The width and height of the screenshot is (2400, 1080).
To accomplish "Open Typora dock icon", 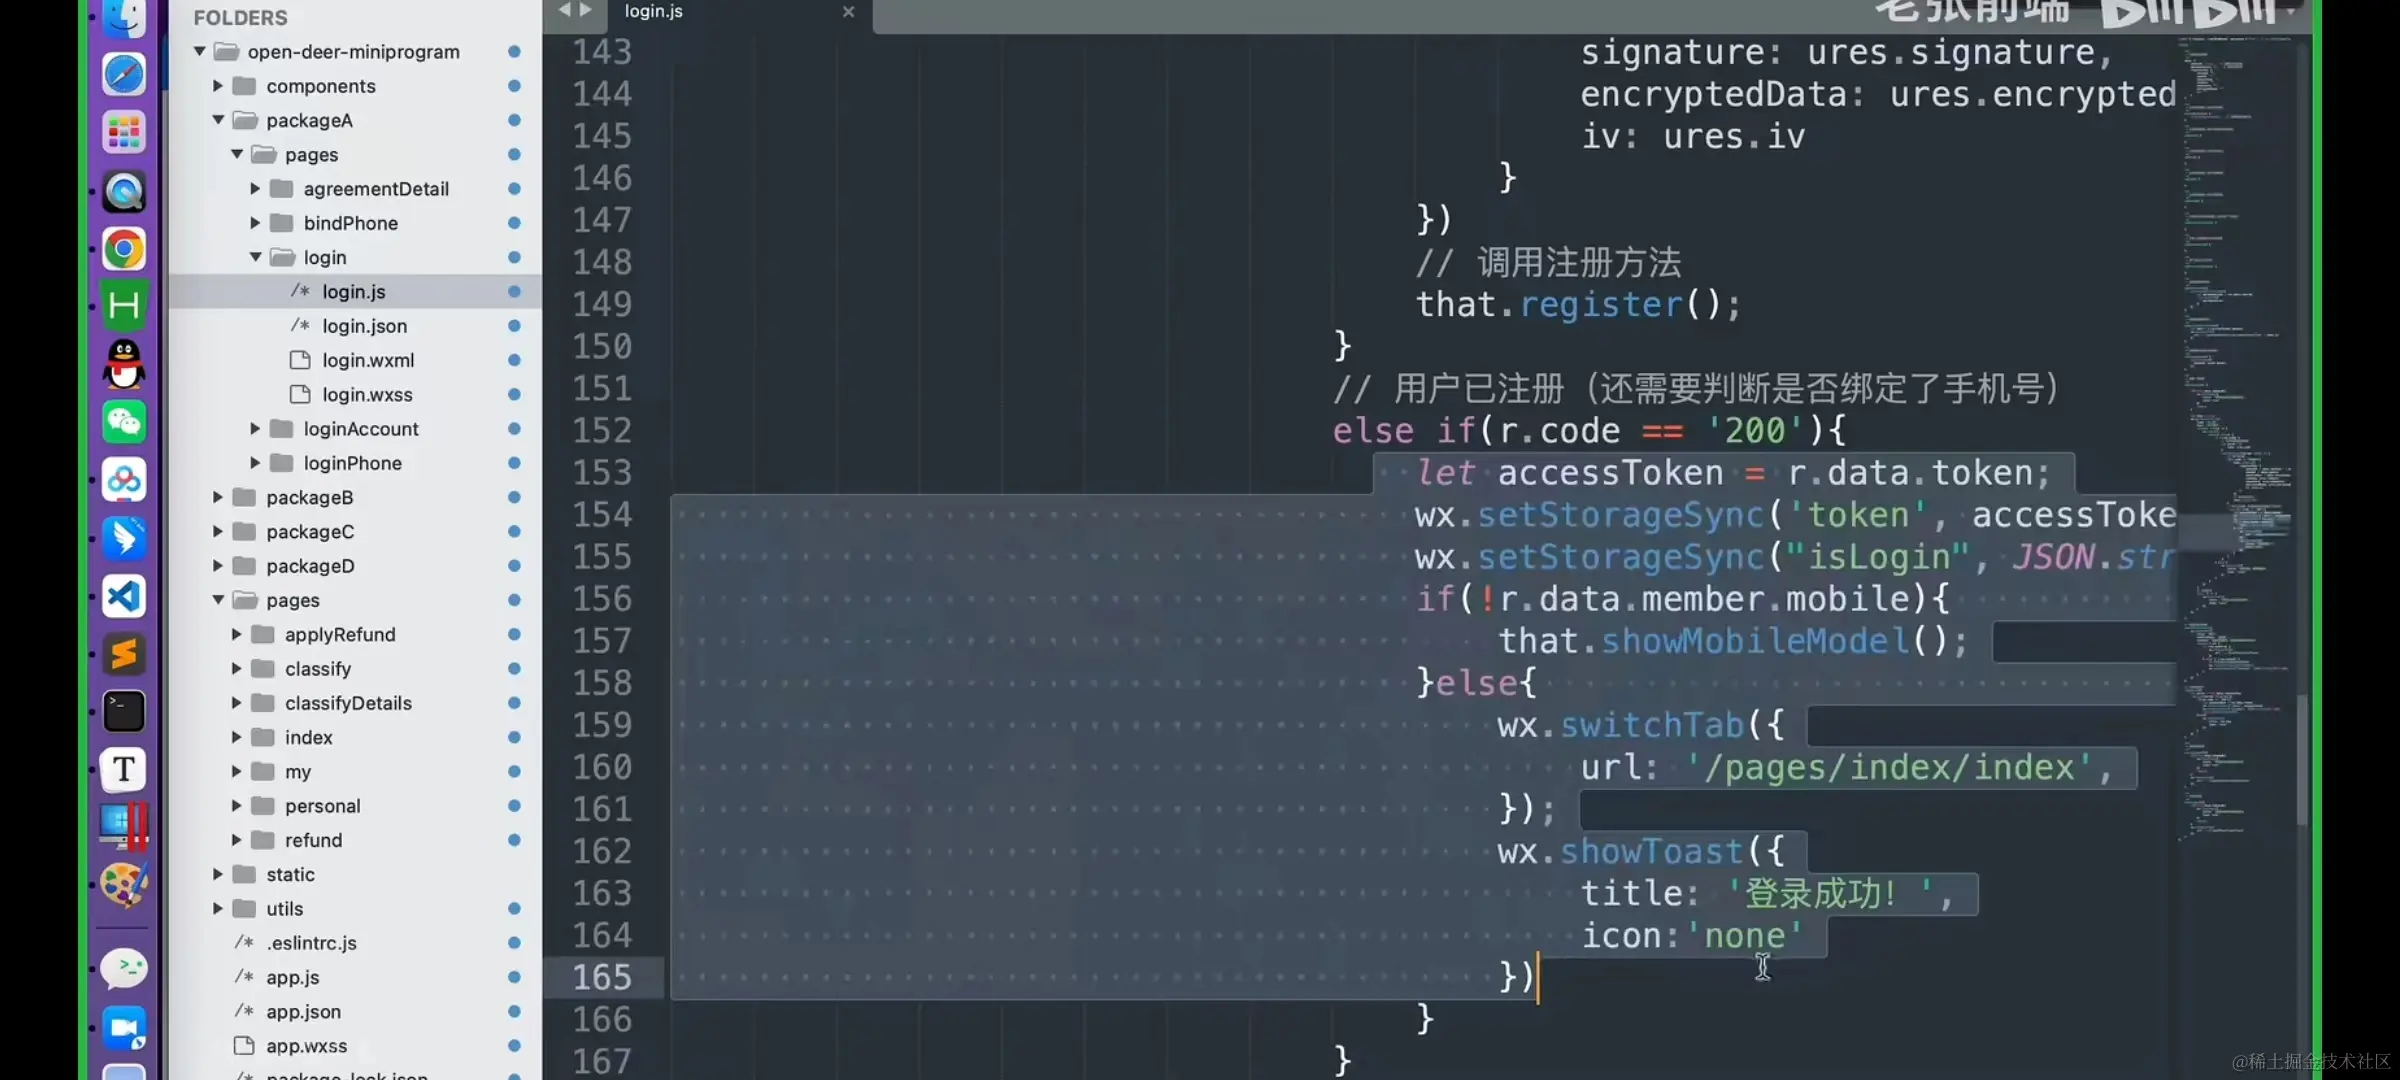I will [124, 769].
